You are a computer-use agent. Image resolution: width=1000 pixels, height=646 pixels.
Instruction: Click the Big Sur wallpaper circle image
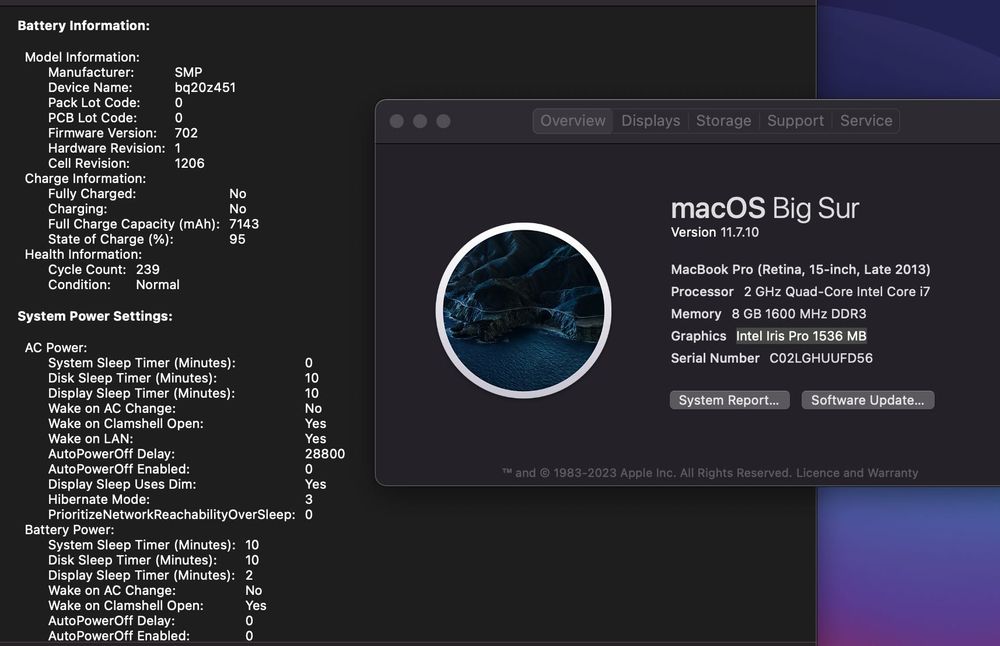pyautogui.click(x=524, y=311)
